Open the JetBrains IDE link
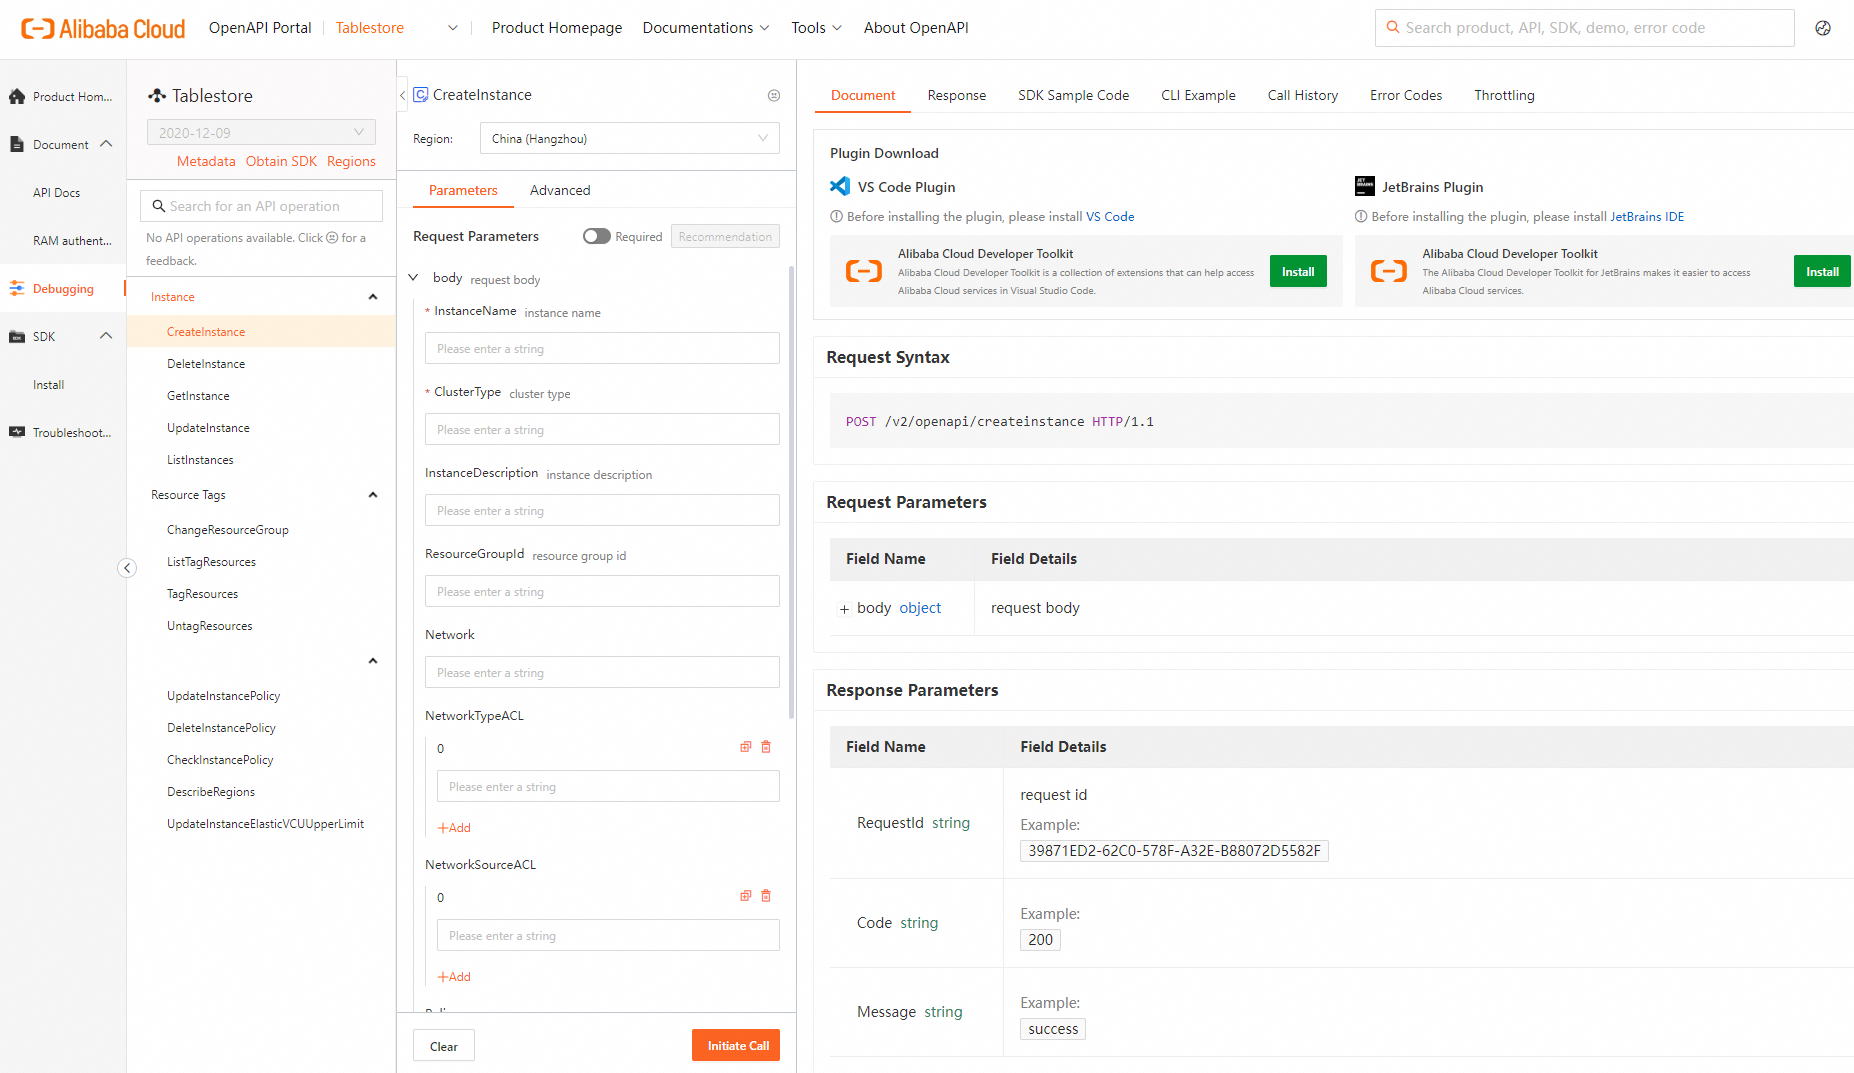1854x1073 pixels. 1647,217
